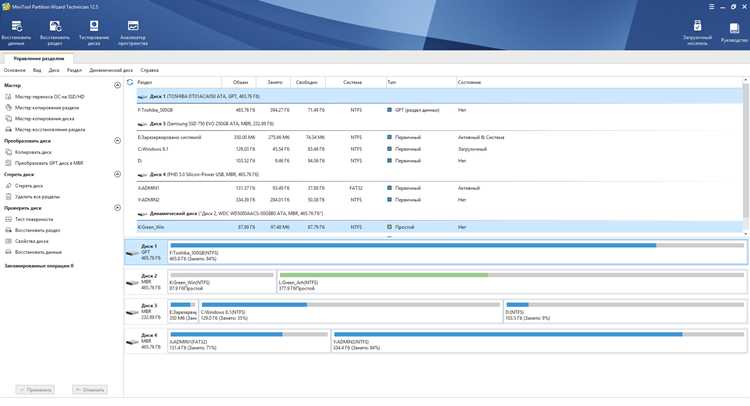Click the Отменить button
The width and height of the screenshot is (750, 406).
(90, 390)
